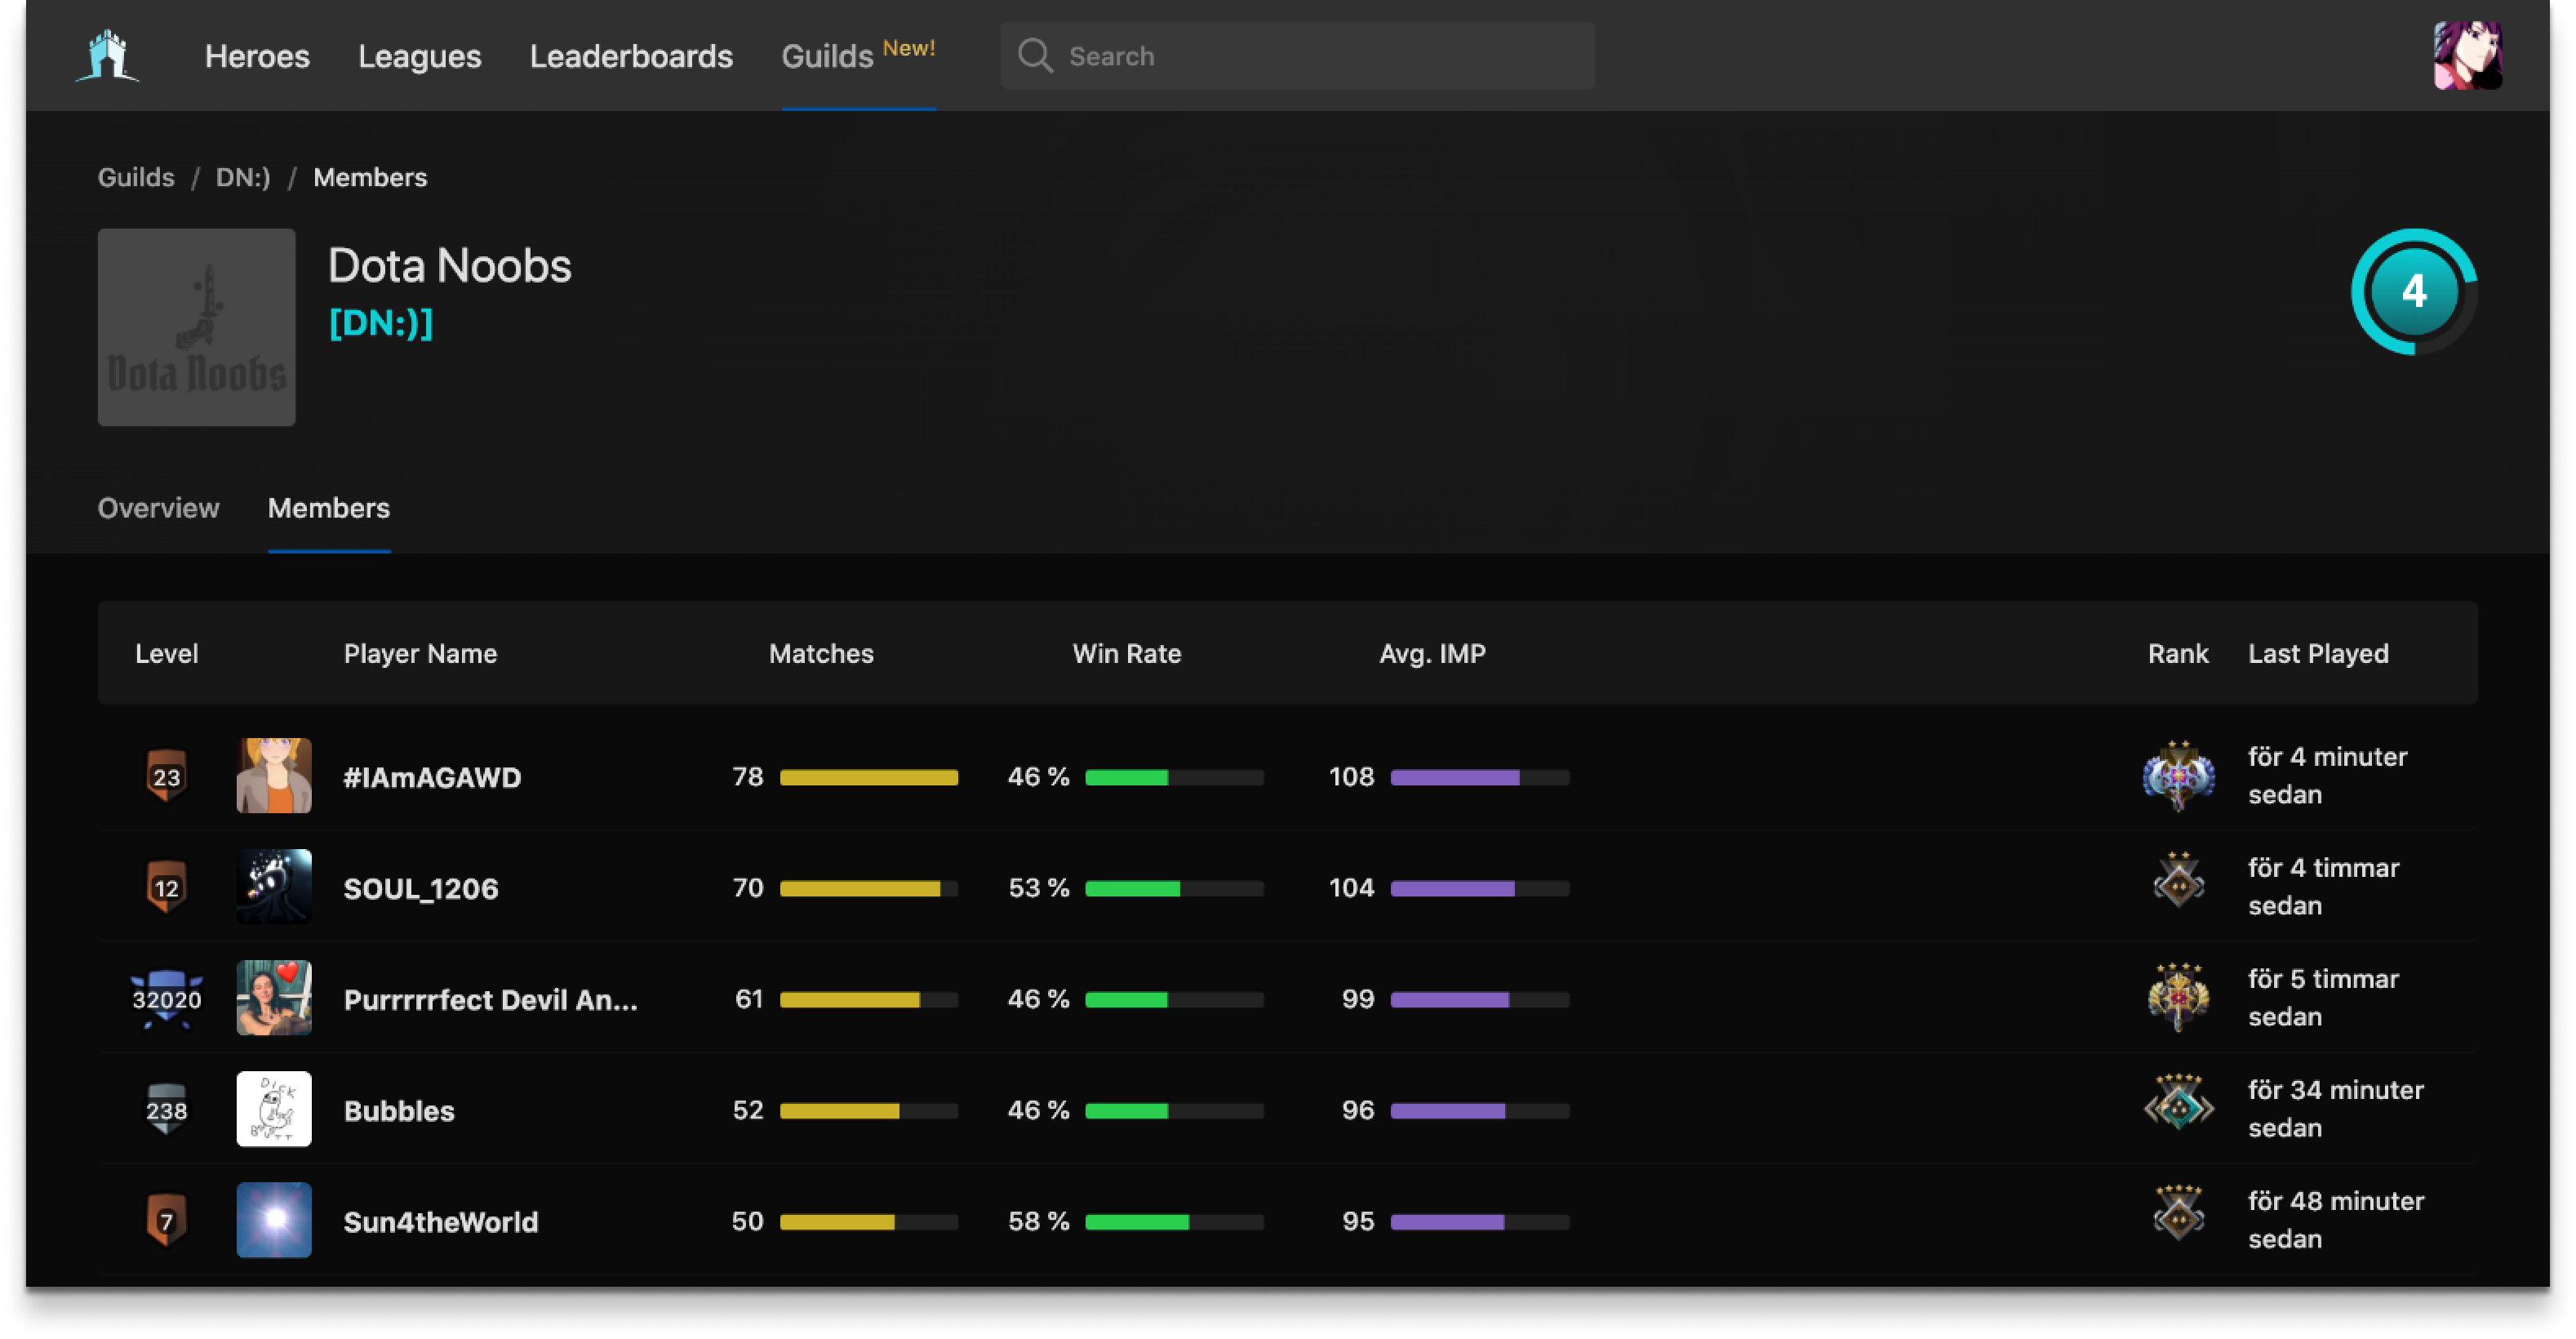The height and width of the screenshot is (1339, 2576).
Task: Click the castle logo home icon
Action: click(x=107, y=56)
